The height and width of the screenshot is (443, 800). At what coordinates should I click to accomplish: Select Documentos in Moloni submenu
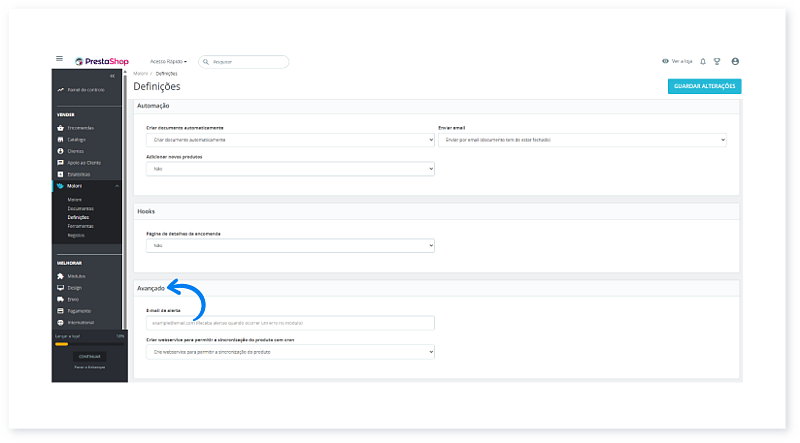(x=81, y=208)
